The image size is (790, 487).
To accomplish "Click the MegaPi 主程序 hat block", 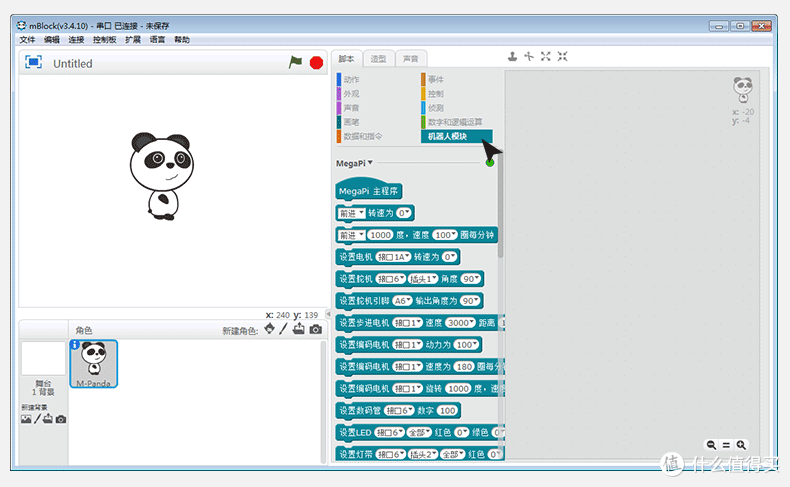I will [x=368, y=189].
